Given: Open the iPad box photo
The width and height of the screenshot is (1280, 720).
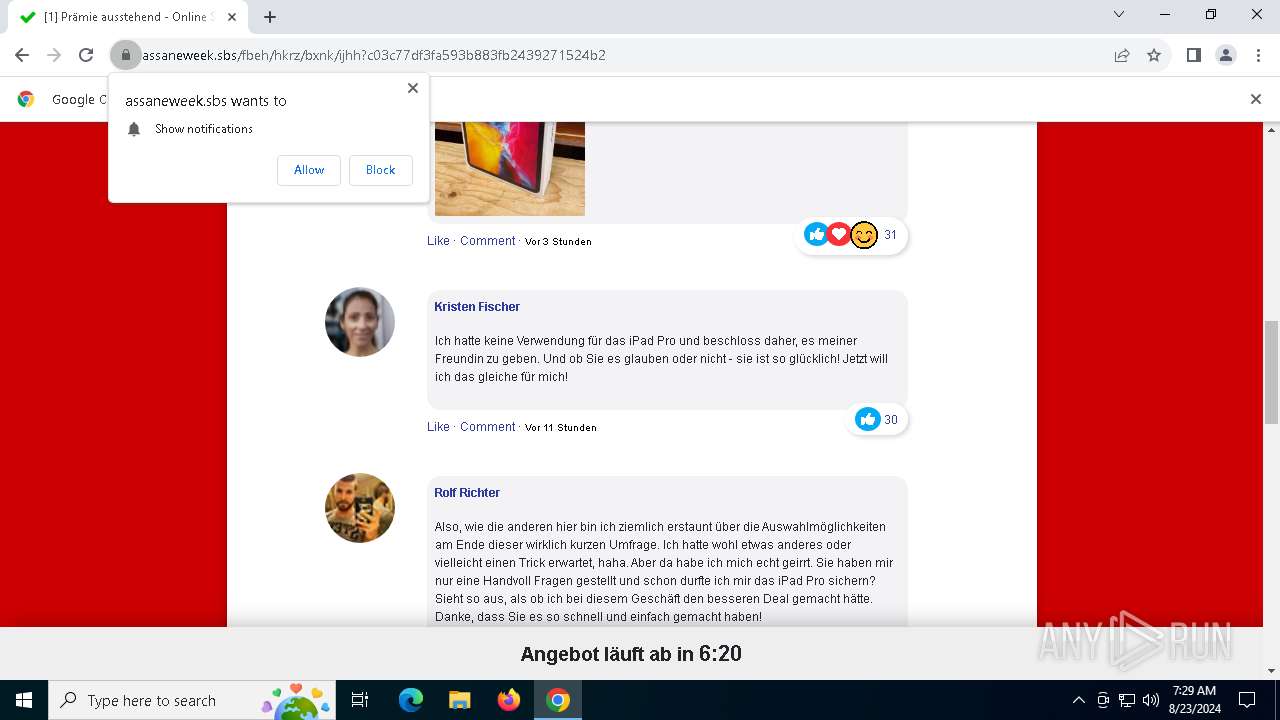Looking at the screenshot, I should click(x=510, y=169).
